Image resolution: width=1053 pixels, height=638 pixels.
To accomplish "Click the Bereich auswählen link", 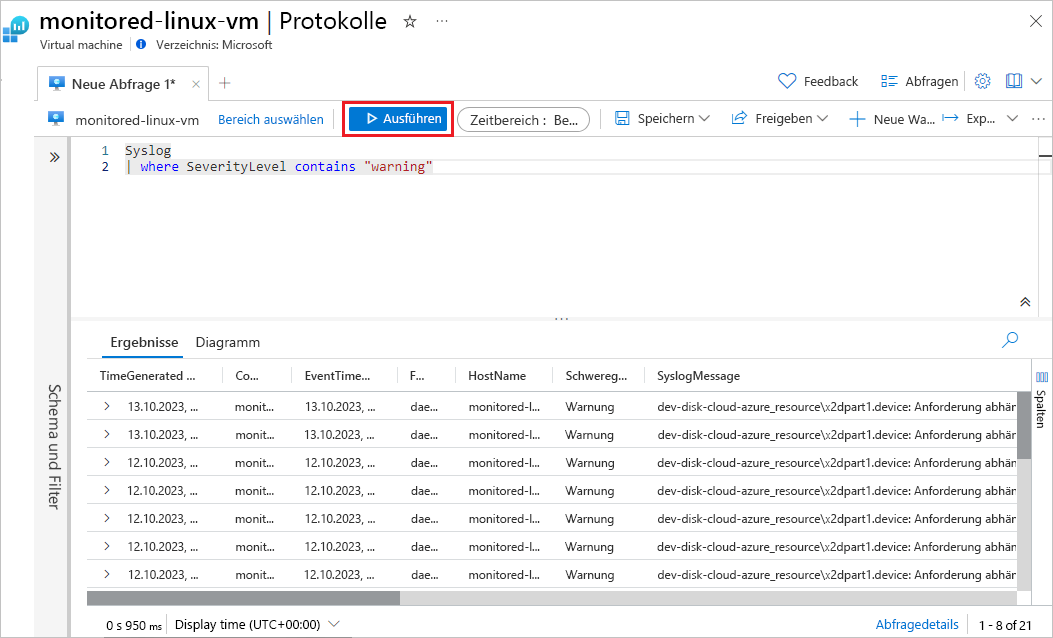I will 271,120.
